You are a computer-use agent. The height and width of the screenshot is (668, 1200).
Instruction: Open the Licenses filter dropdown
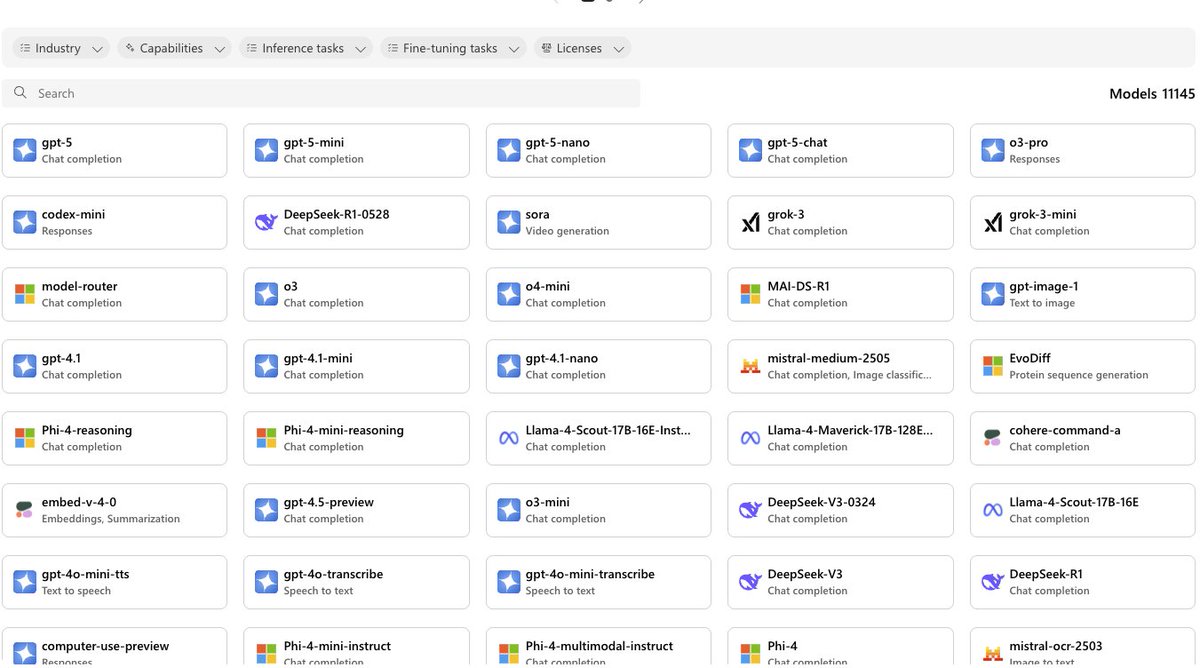click(x=582, y=48)
